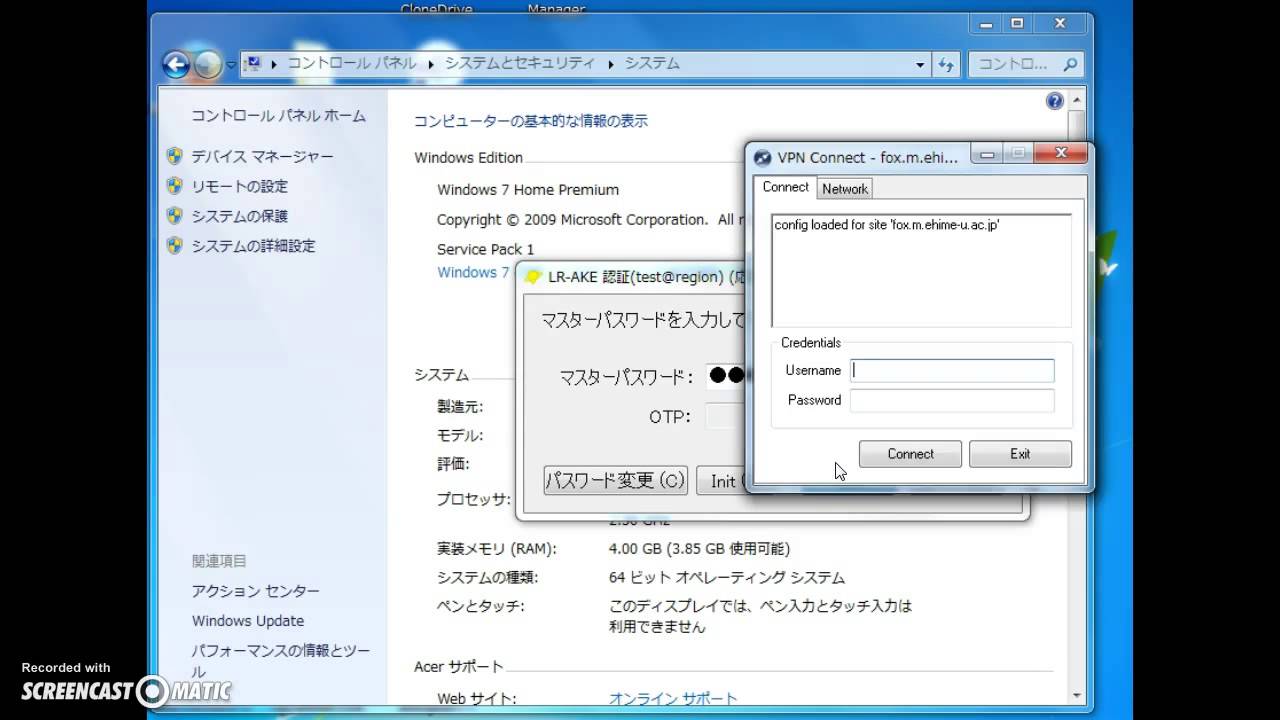Expand arrow after システムとセキュリティ breadcrumb
The height and width of the screenshot is (720, 1280).
pos(610,64)
